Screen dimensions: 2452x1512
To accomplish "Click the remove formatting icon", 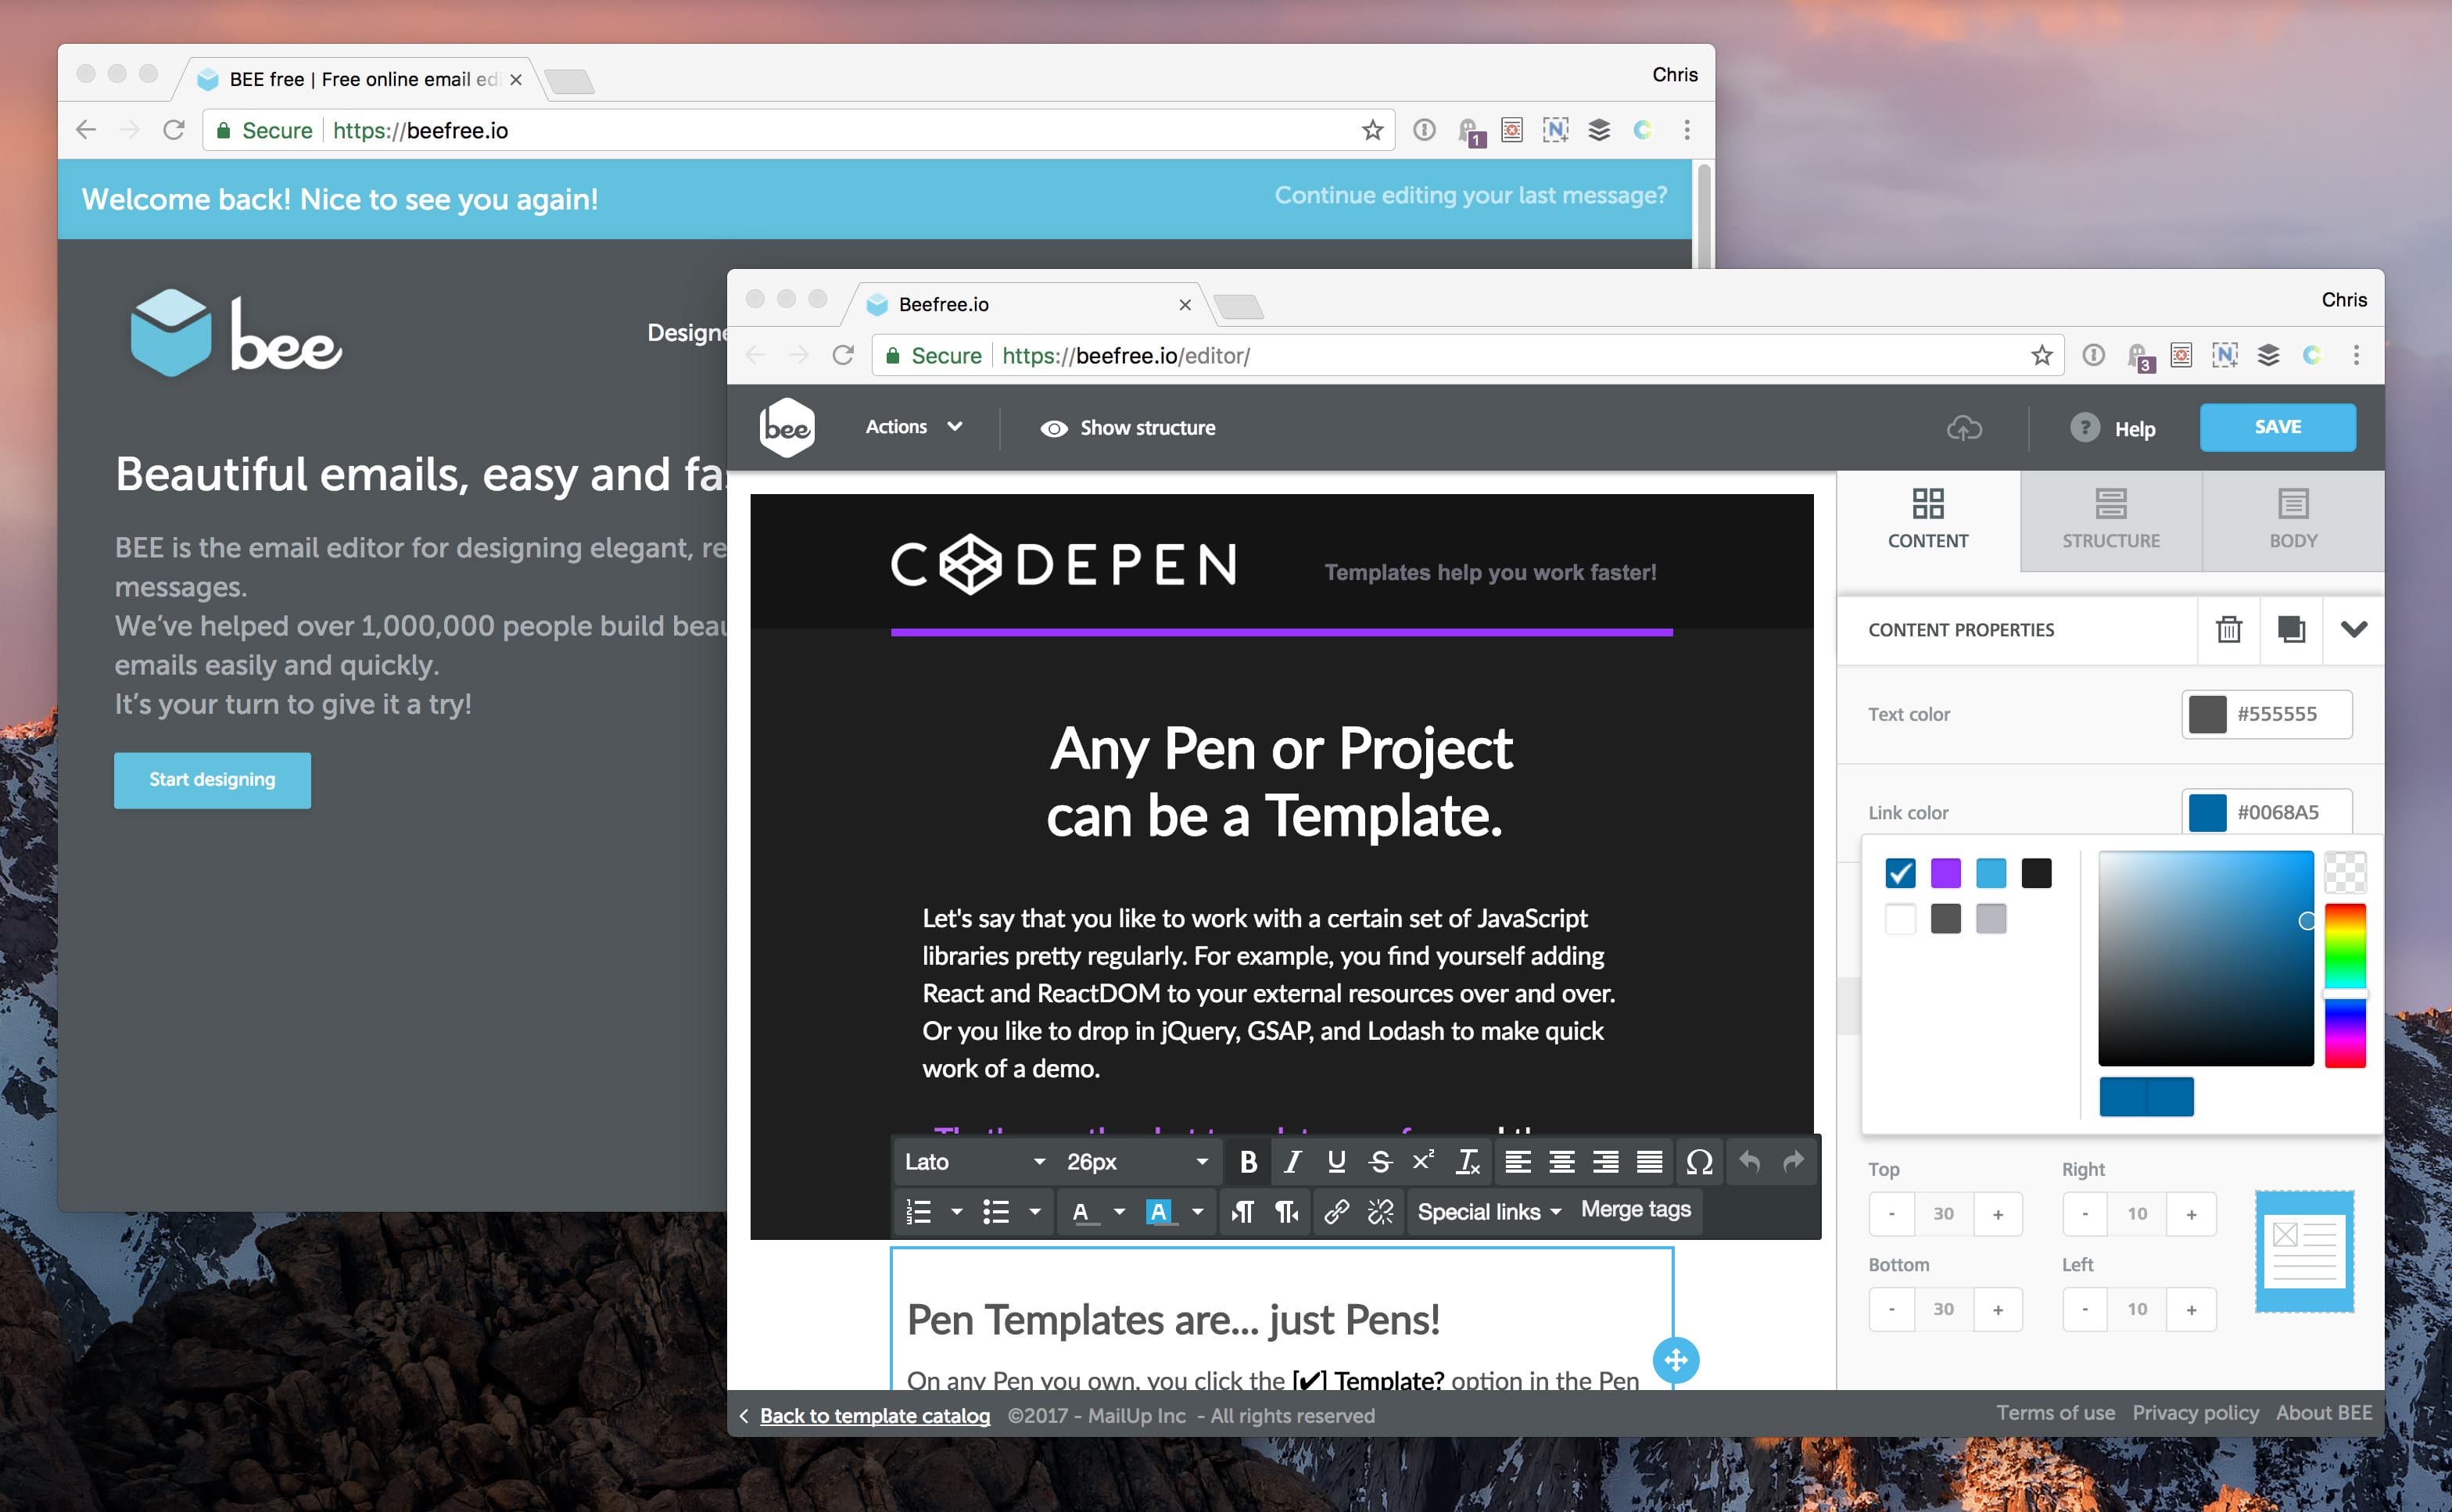I will coord(1467,1161).
